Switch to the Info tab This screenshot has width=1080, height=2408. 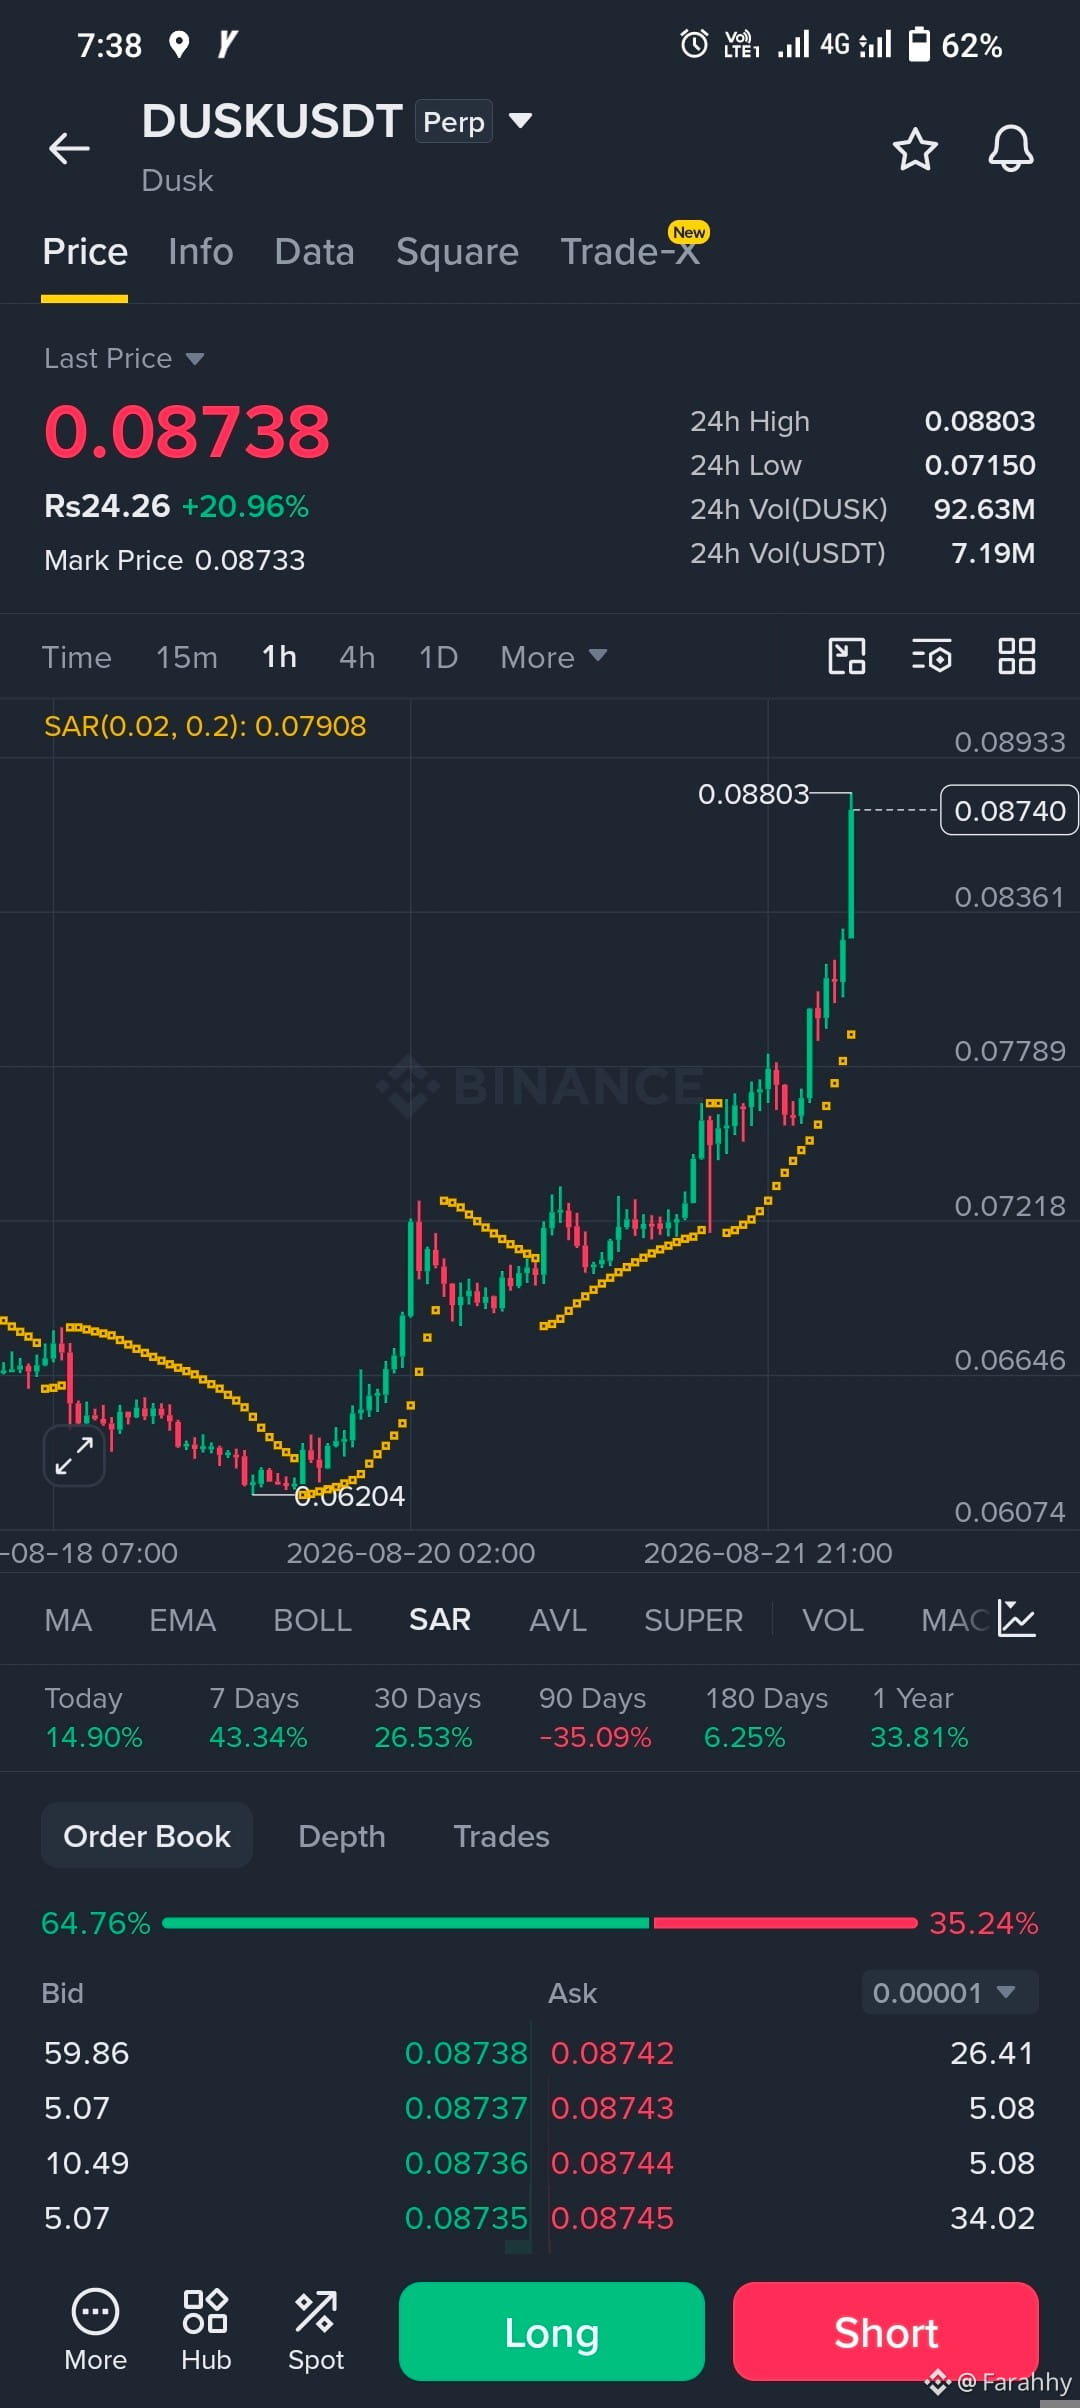201,252
